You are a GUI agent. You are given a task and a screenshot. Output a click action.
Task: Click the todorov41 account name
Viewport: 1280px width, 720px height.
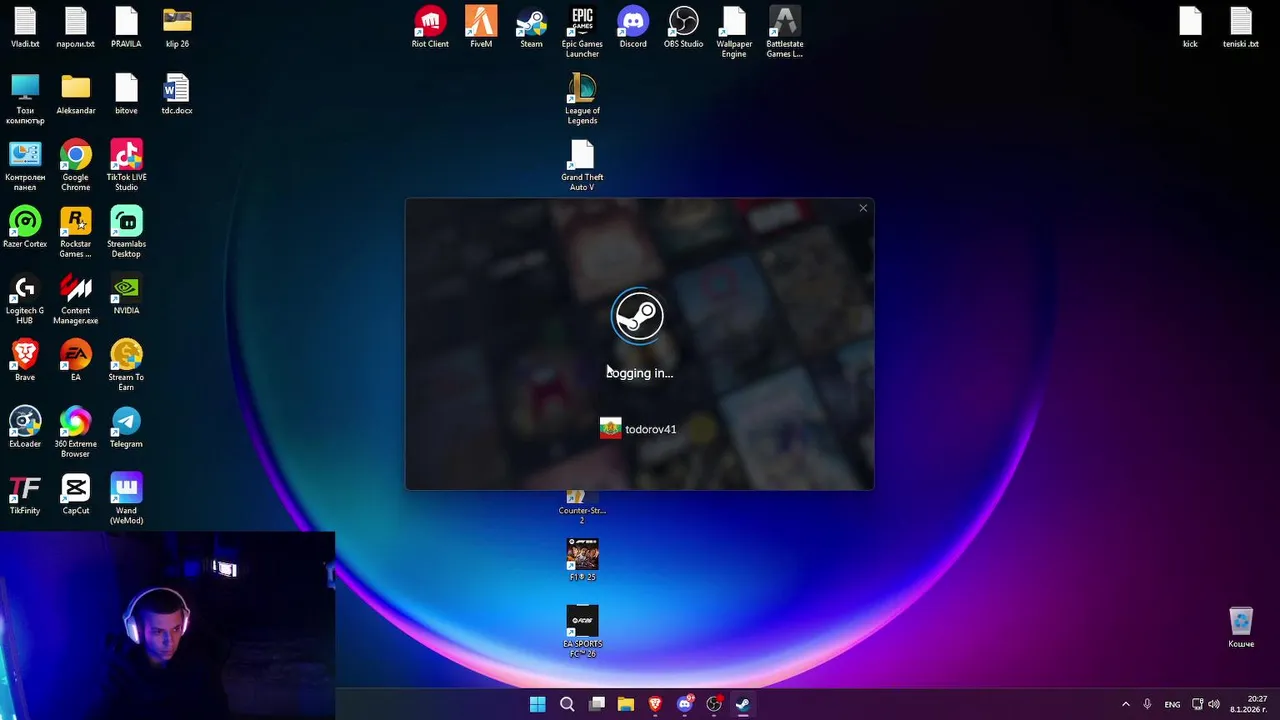651,429
